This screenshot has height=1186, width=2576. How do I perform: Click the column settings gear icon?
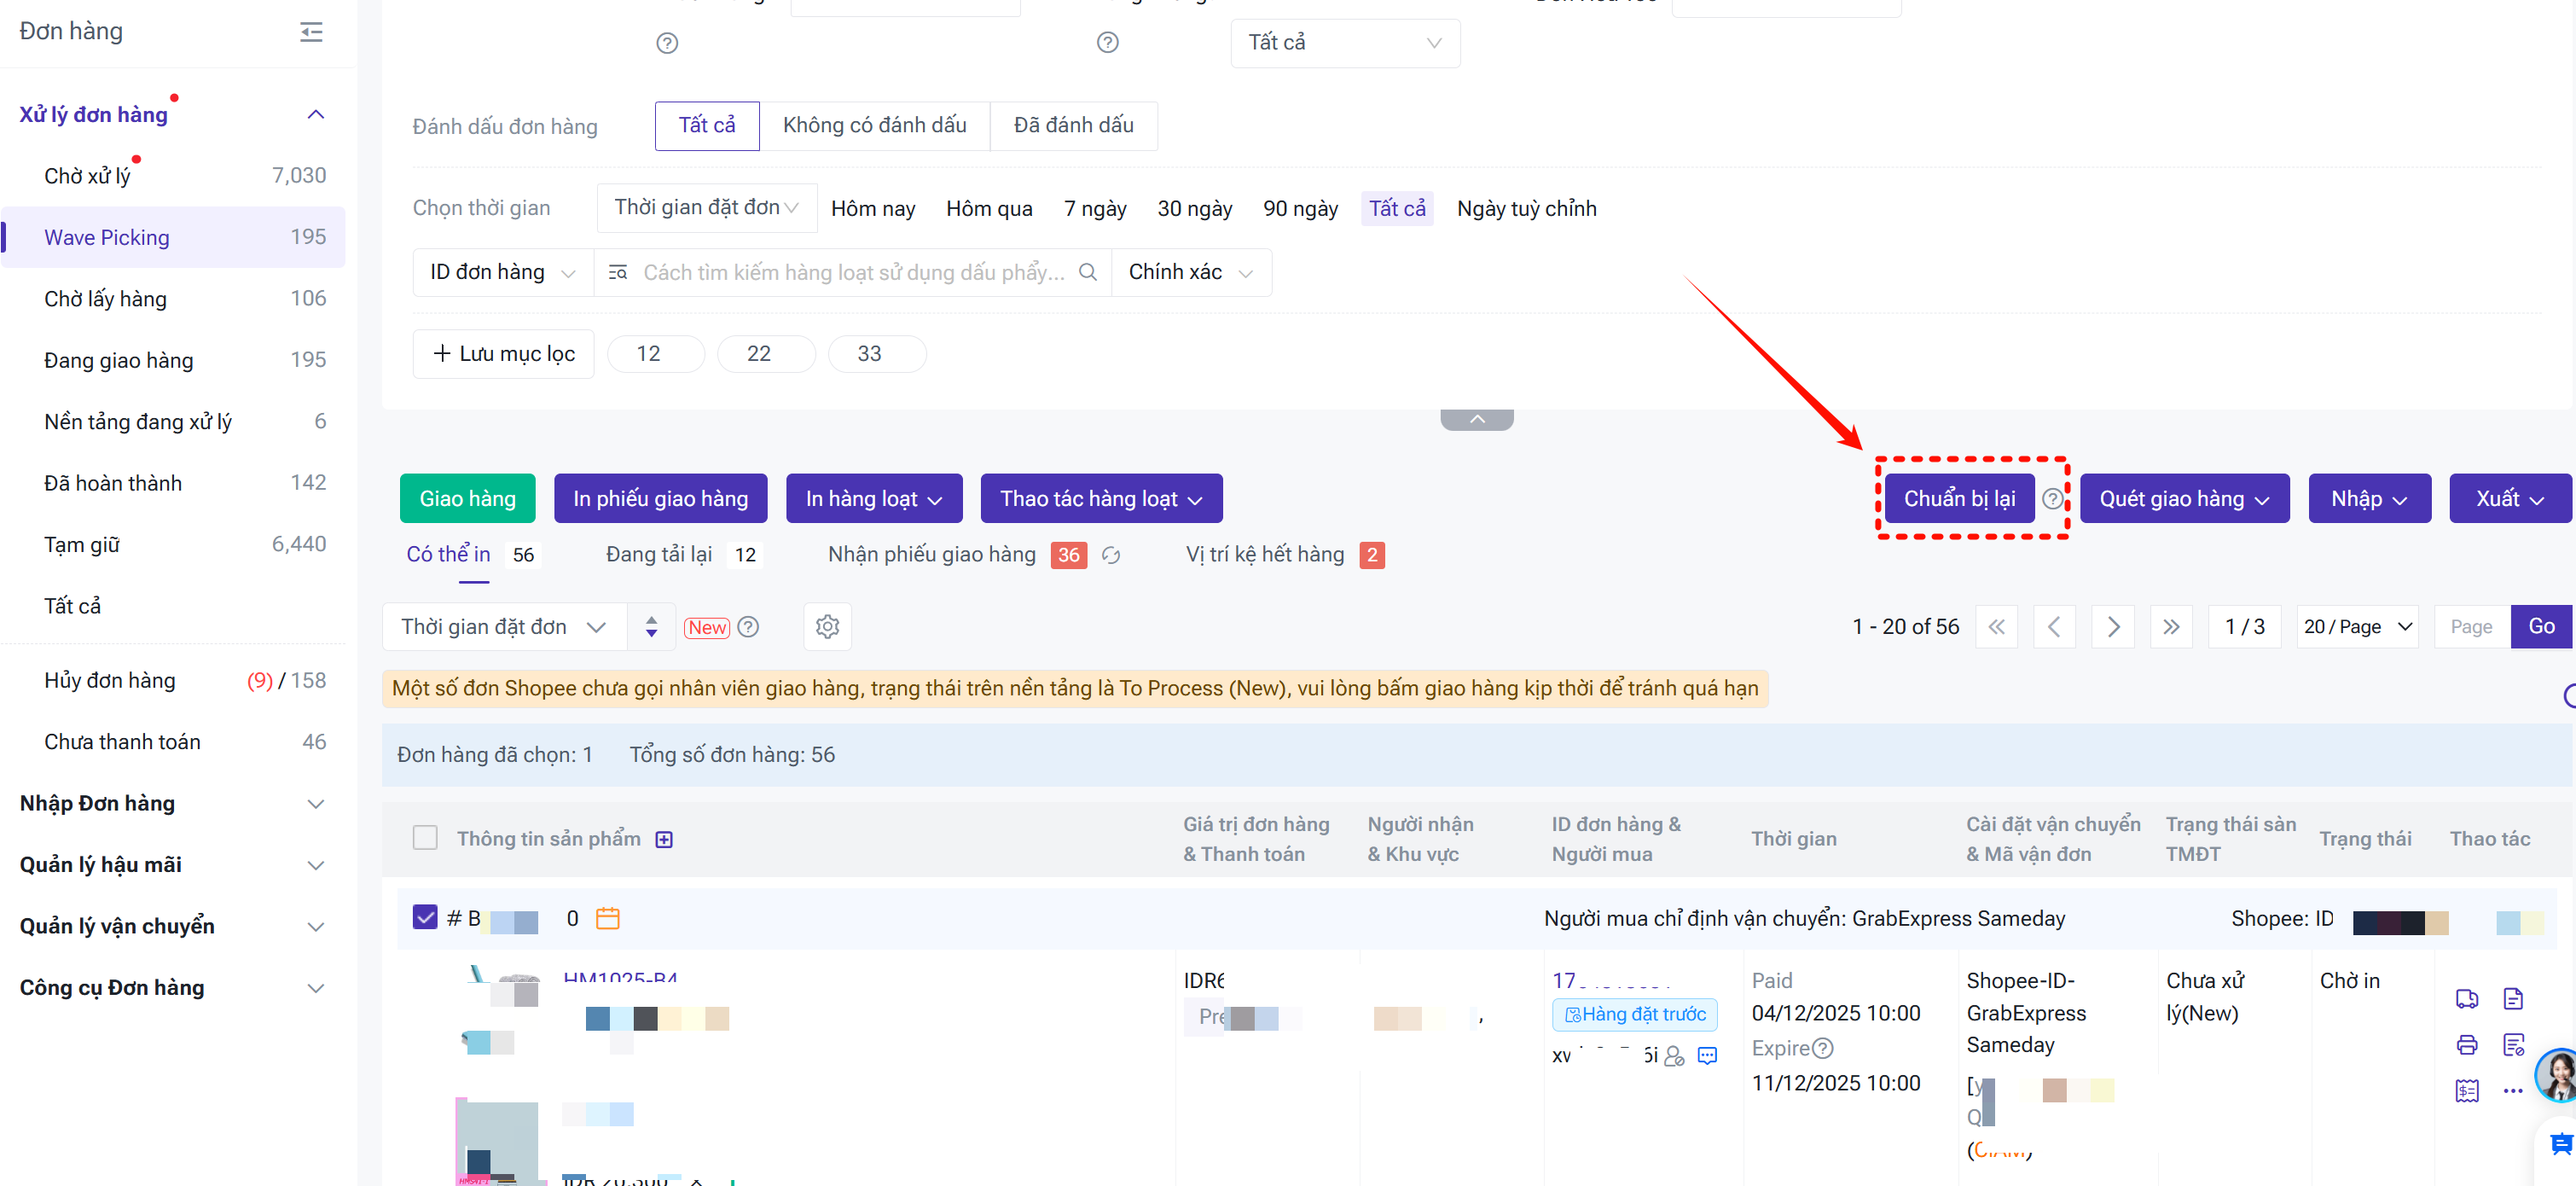pyautogui.click(x=827, y=627)
